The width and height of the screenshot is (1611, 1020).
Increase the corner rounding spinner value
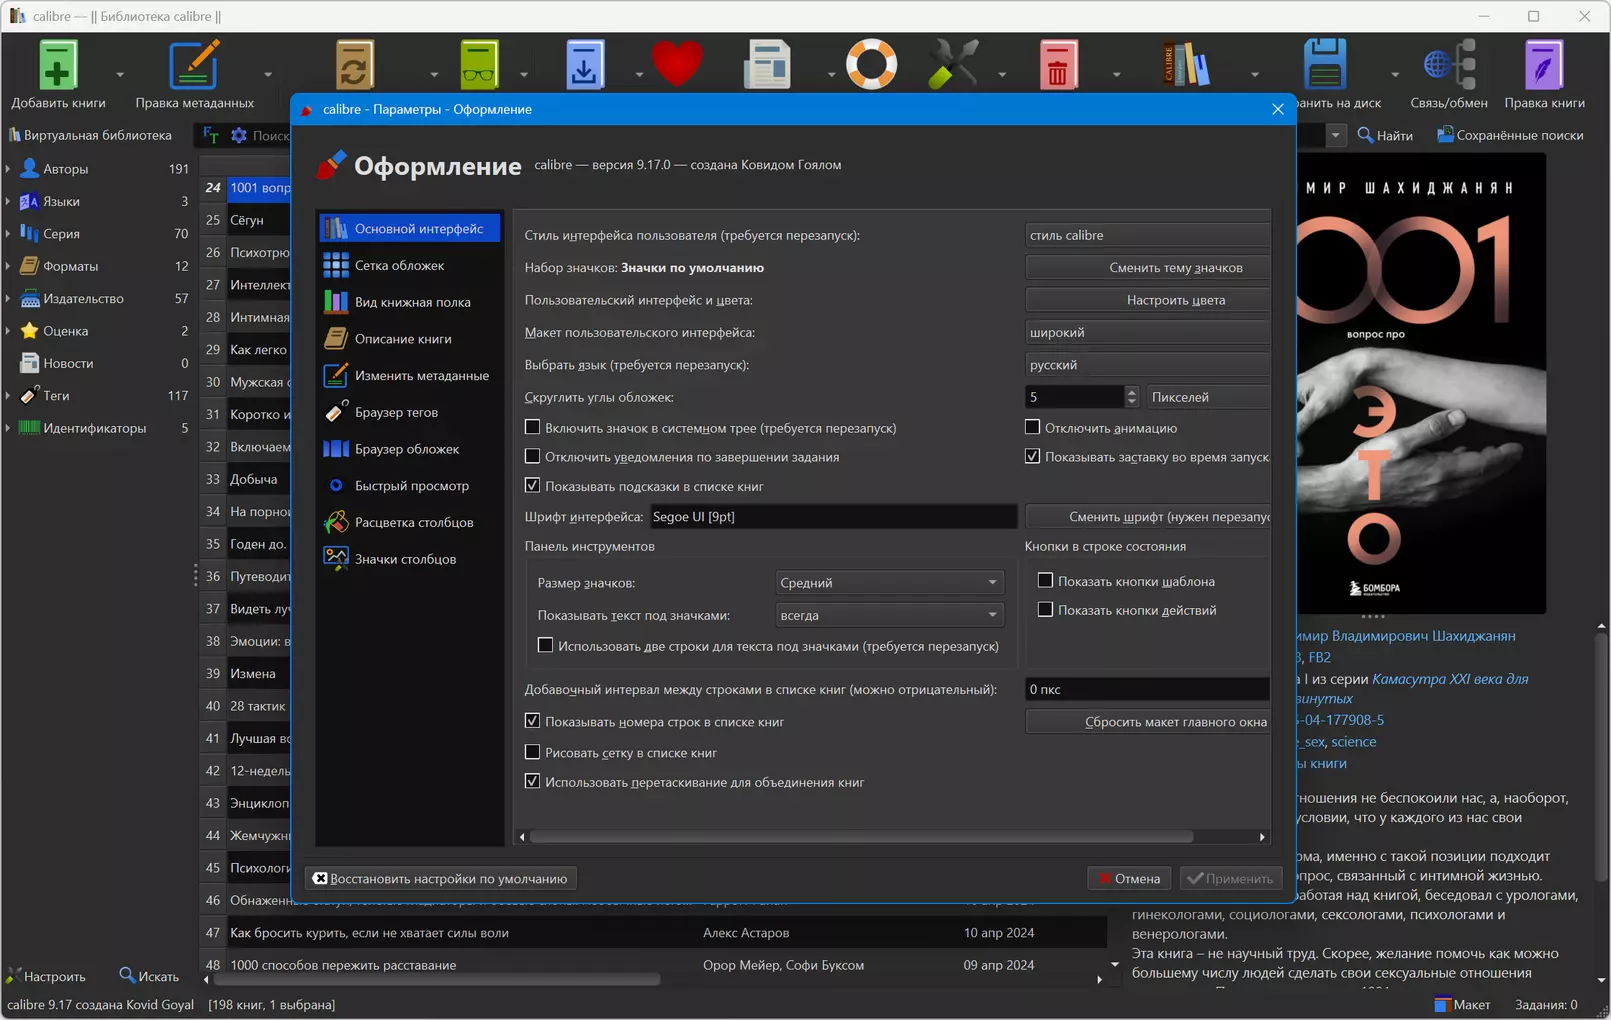(1131, 391)
